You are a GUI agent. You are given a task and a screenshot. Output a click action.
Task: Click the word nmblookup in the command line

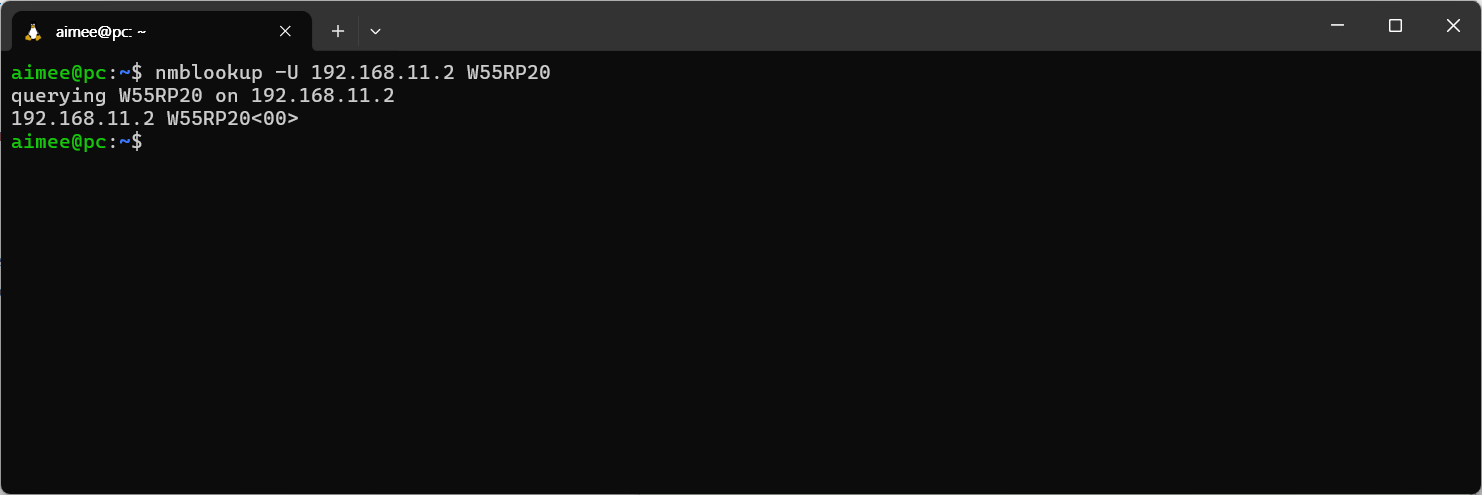pyautogui.click(x=208, y=73)
